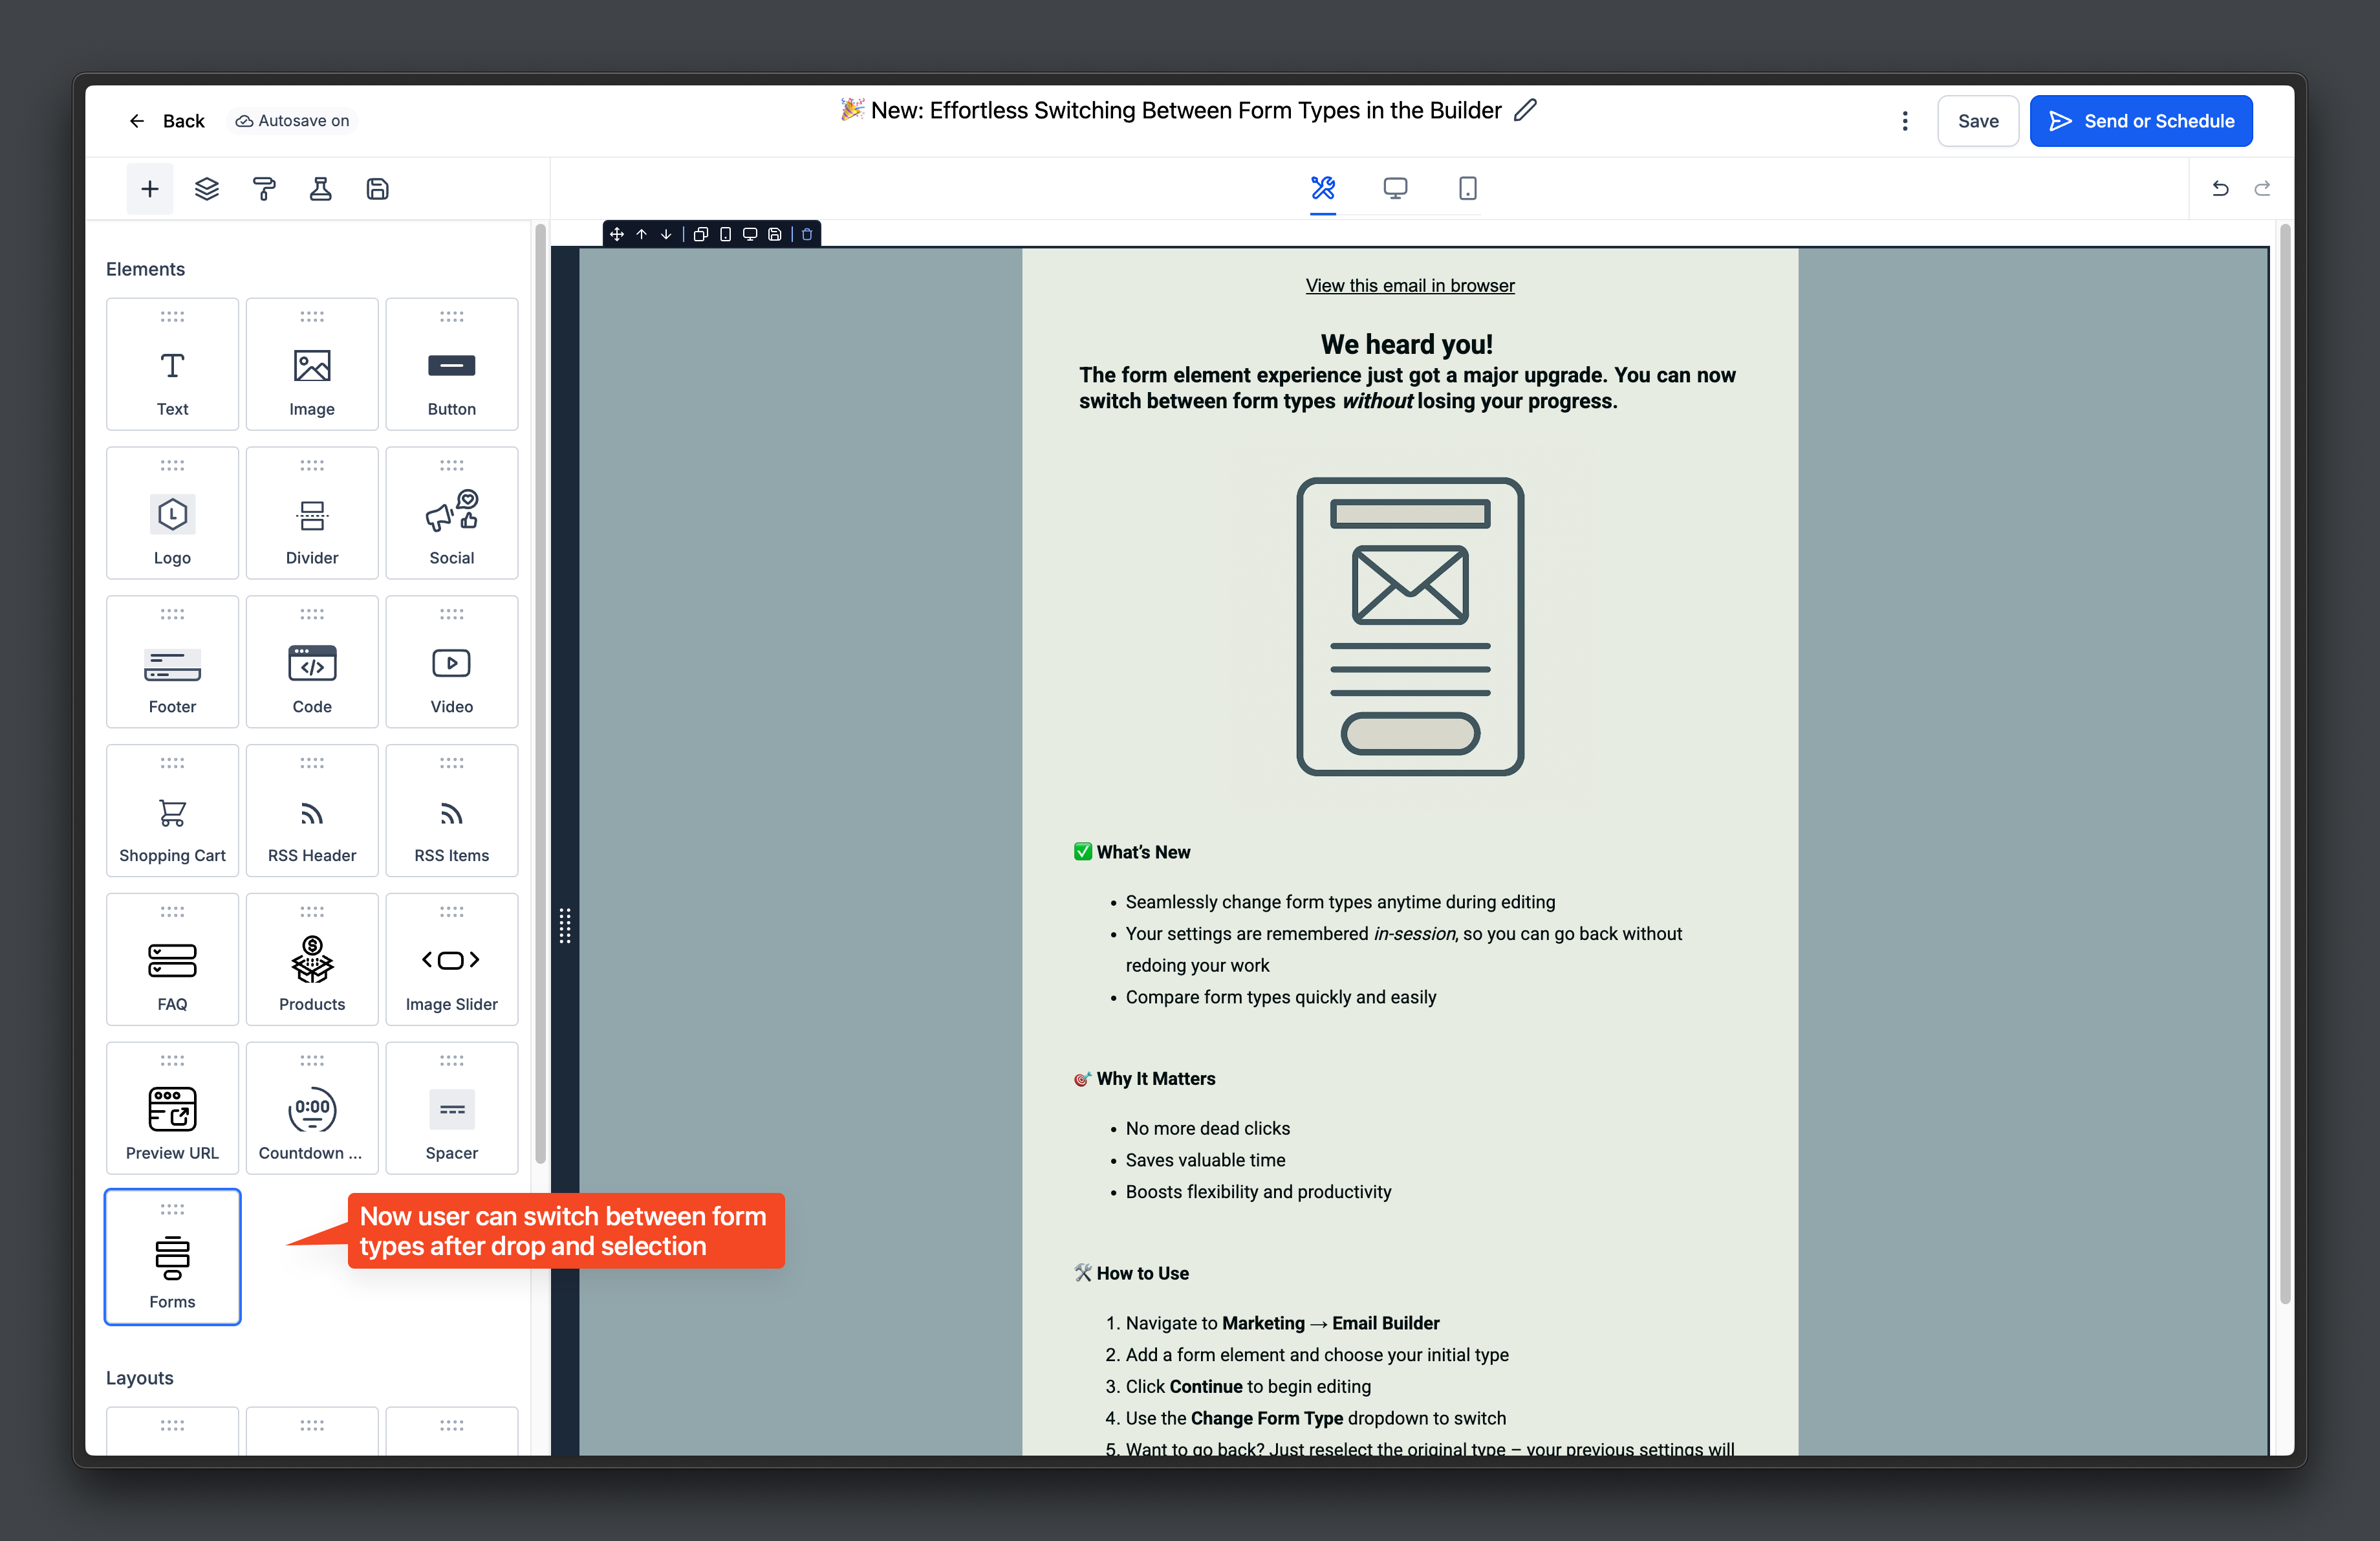Viewport: 2380px width, 1541px height.
Task: Go back with the Back button
Action: coord(166,121)
